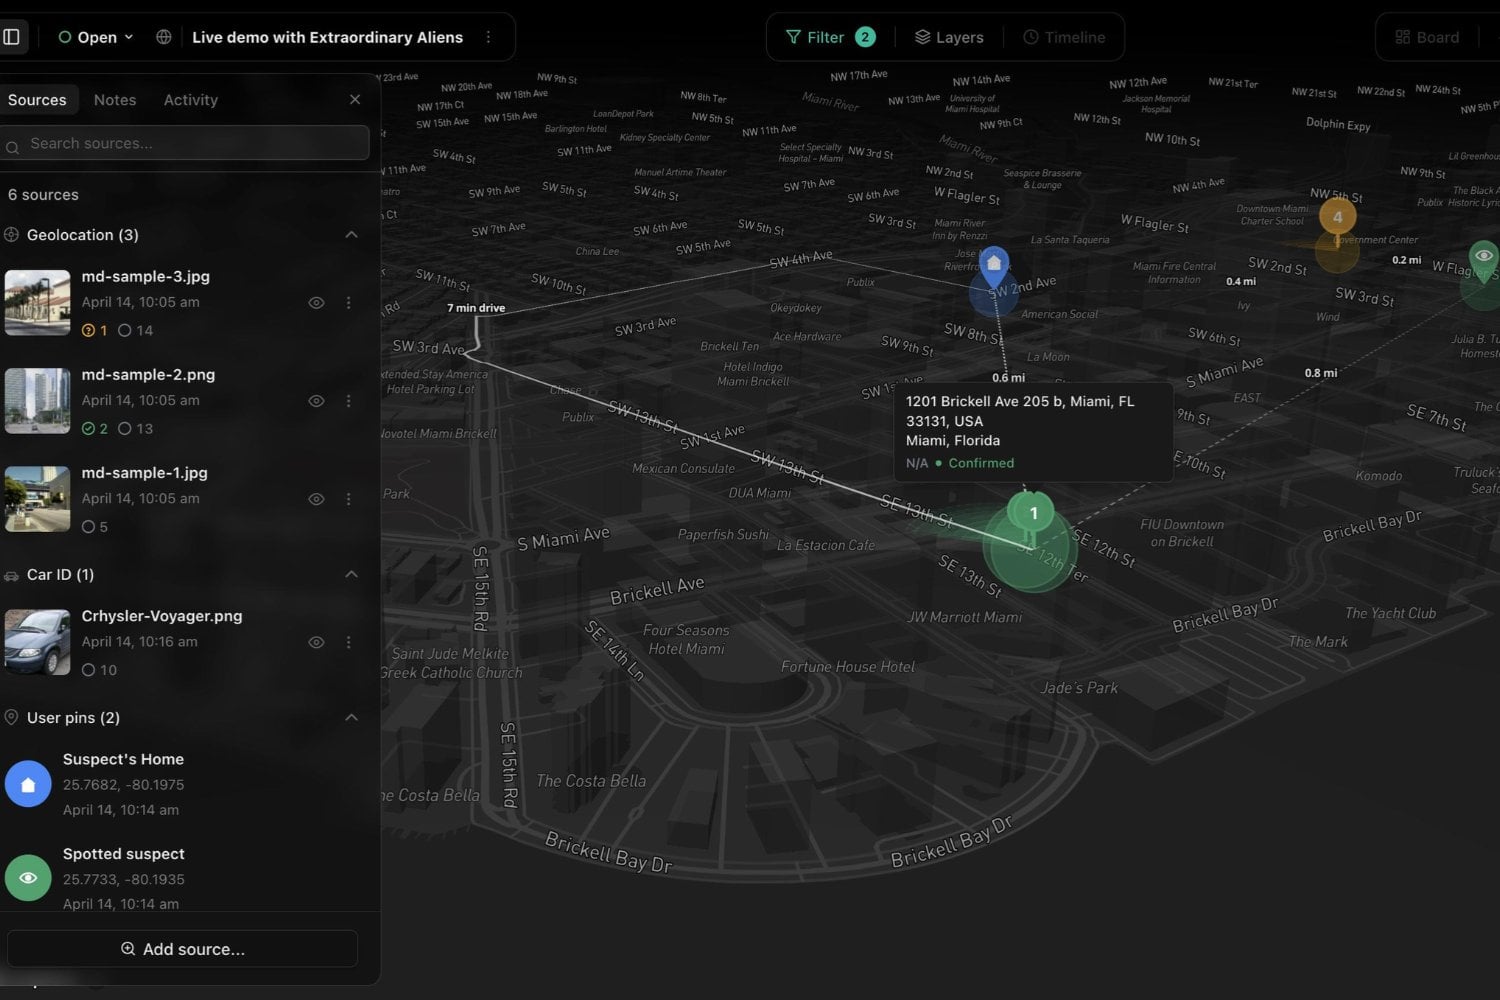Select the green map marker labeled 1

pyautogui.click(x=1033, y=513)
